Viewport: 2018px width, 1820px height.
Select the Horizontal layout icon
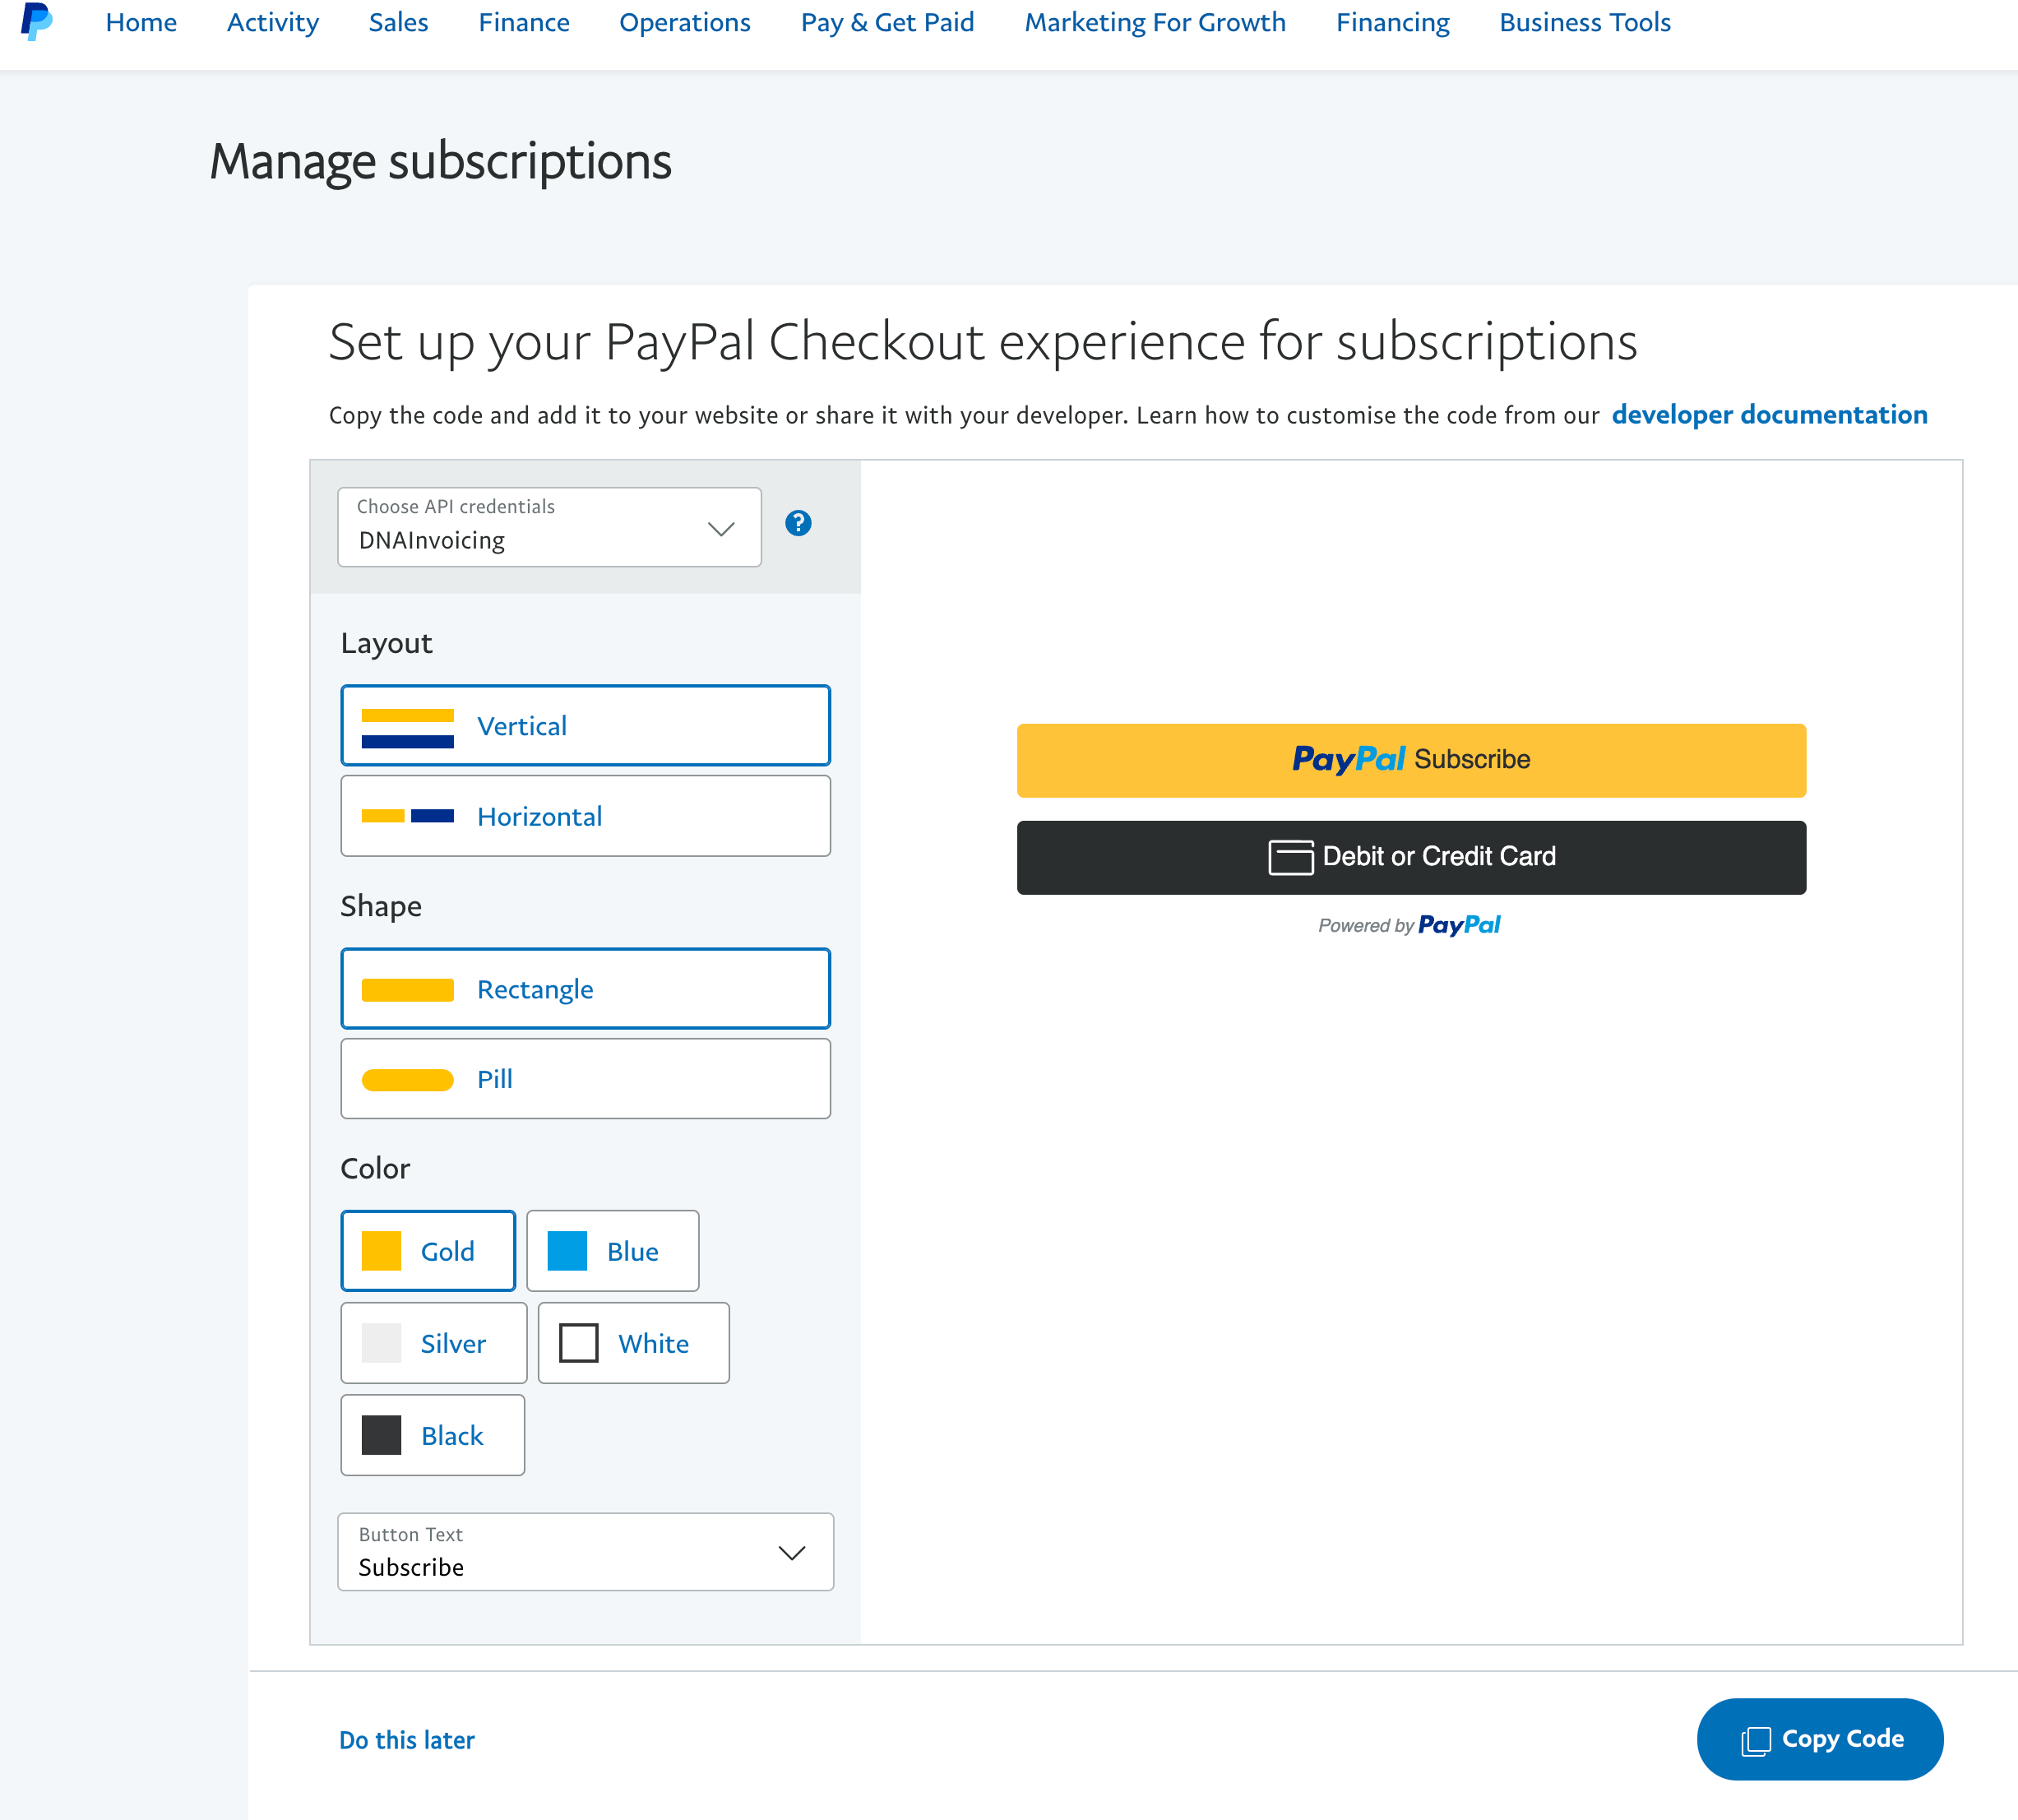(x=405, y=815)
